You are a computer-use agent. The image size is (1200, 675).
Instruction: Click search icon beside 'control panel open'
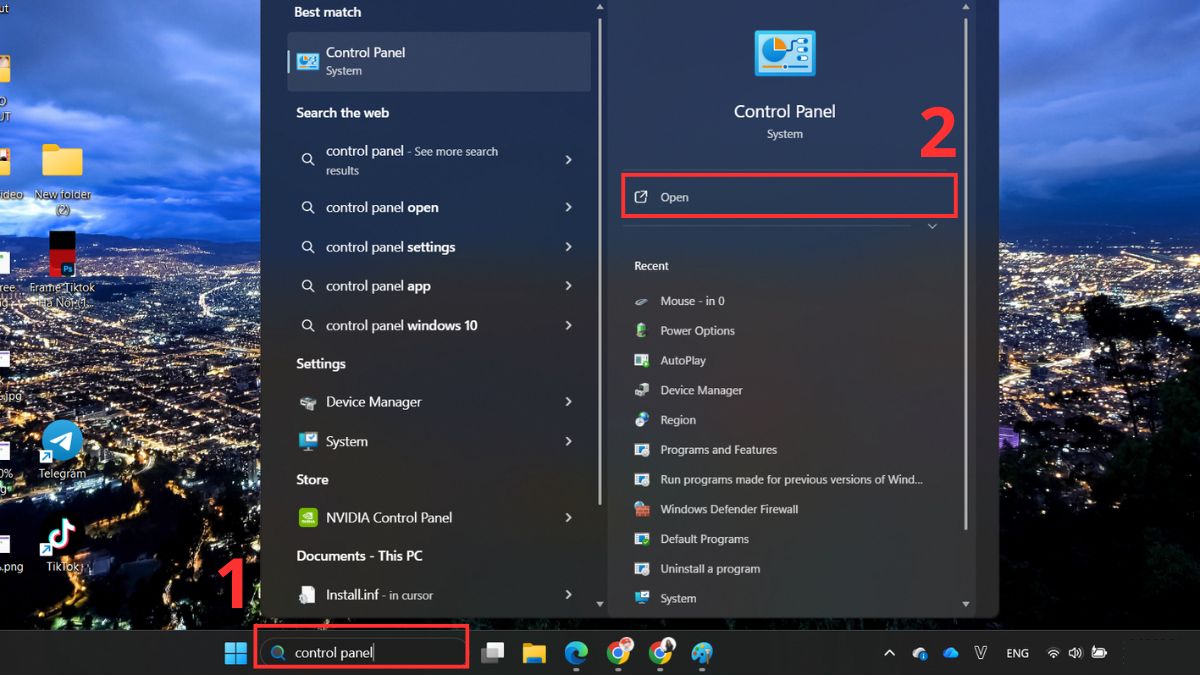[308, 208]
